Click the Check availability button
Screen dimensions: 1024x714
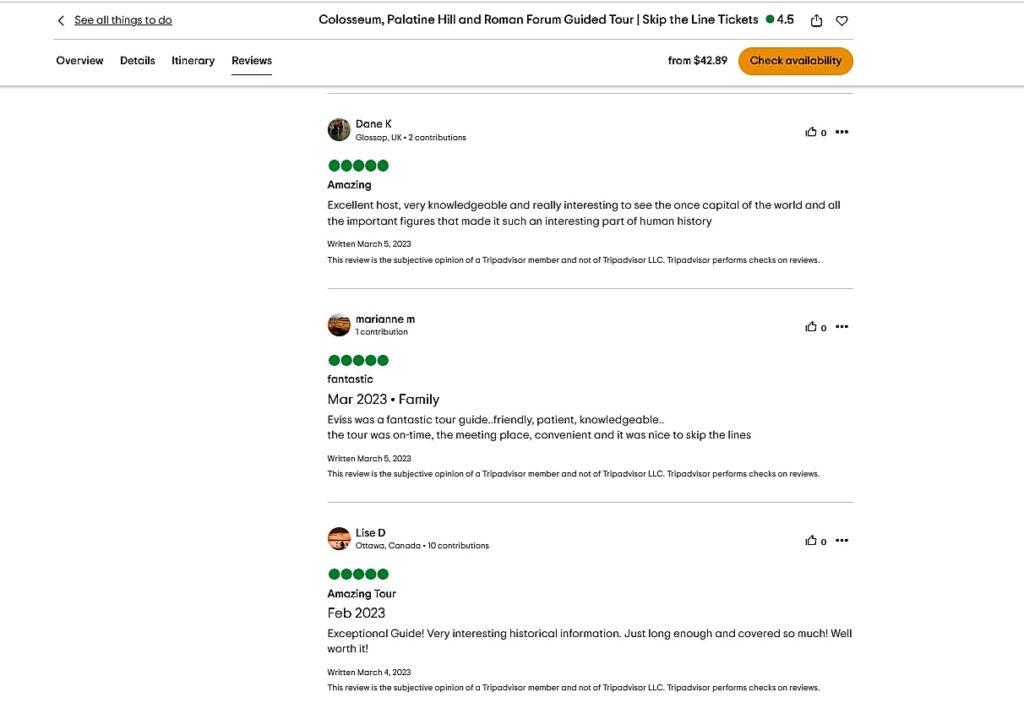click(x=795, y=60)
